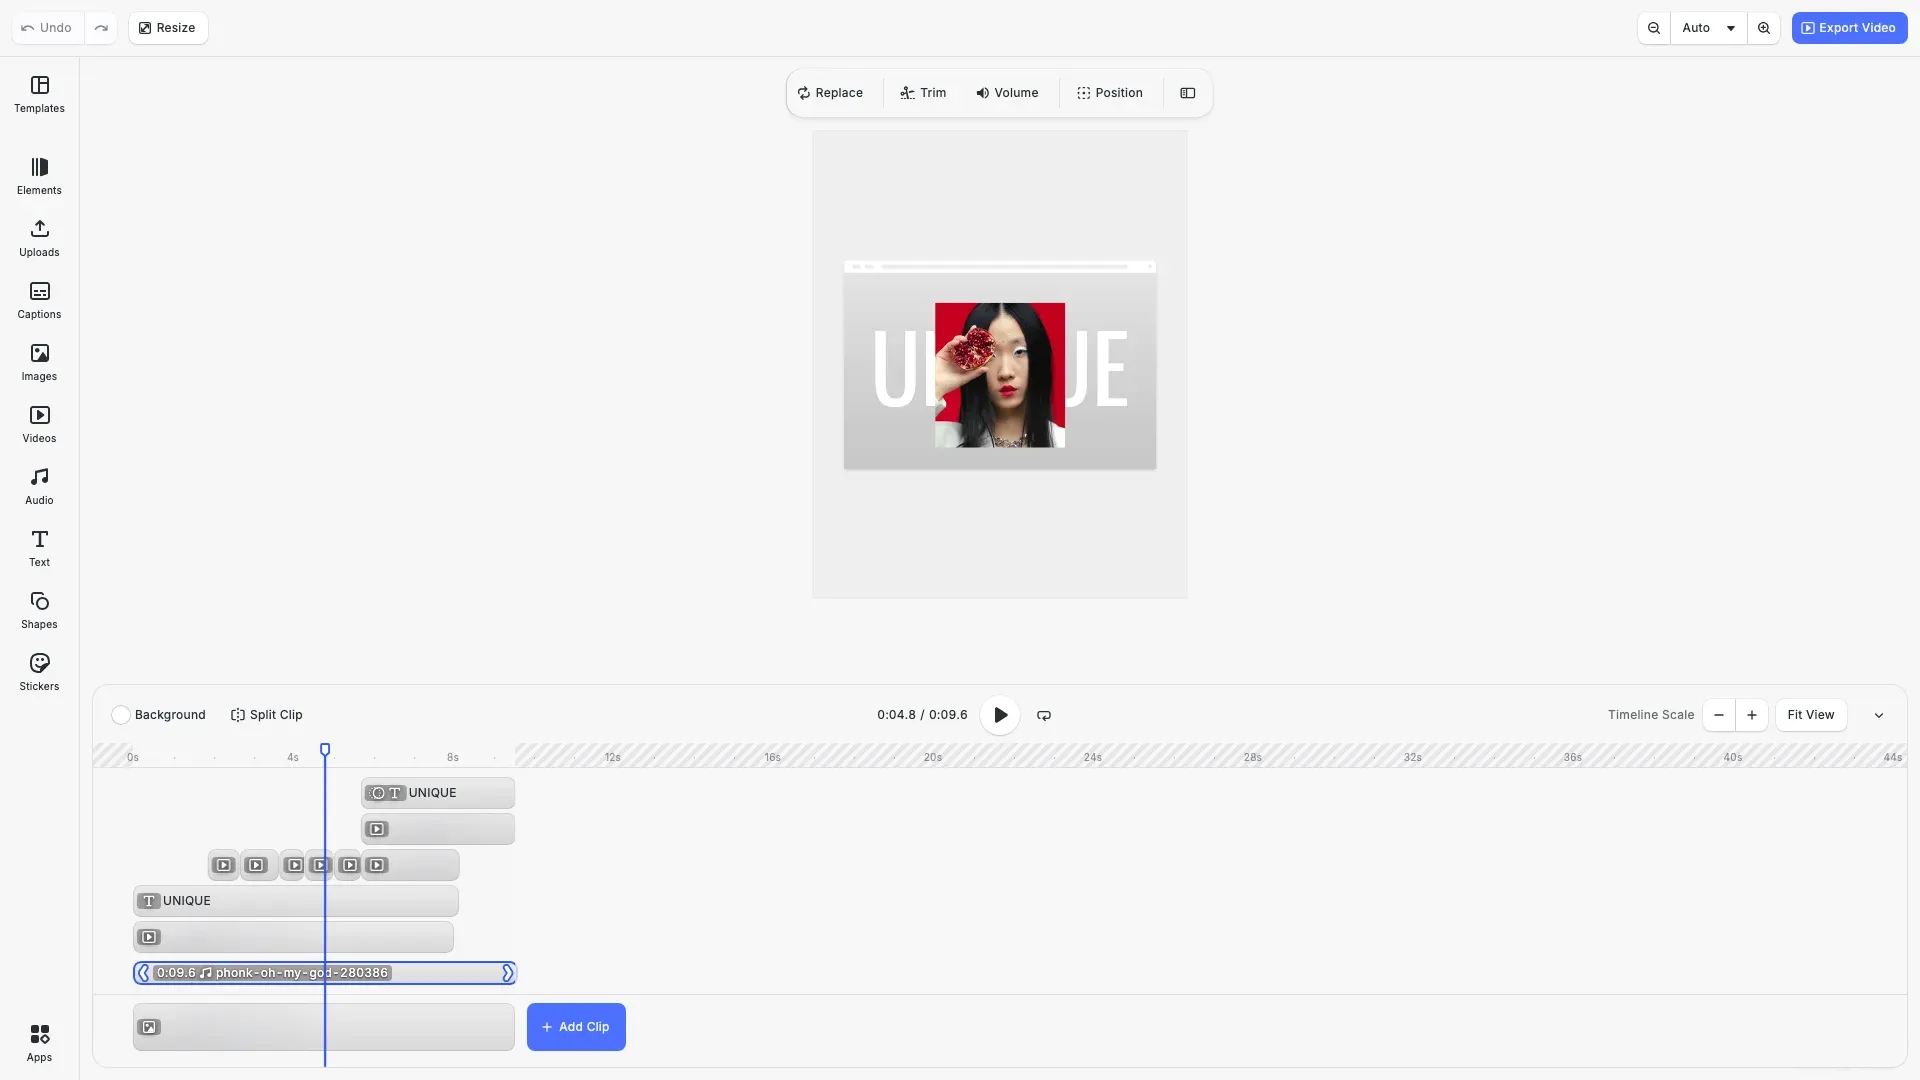Click the Export Video button
This screenshot has width=1920, height=1080.
click(x=1848, y=27)
